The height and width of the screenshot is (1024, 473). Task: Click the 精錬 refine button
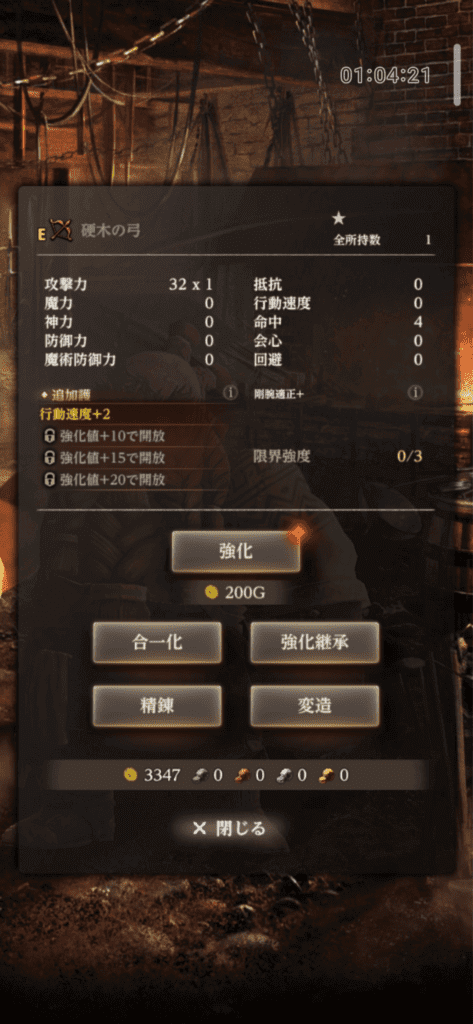click(157, 706)
